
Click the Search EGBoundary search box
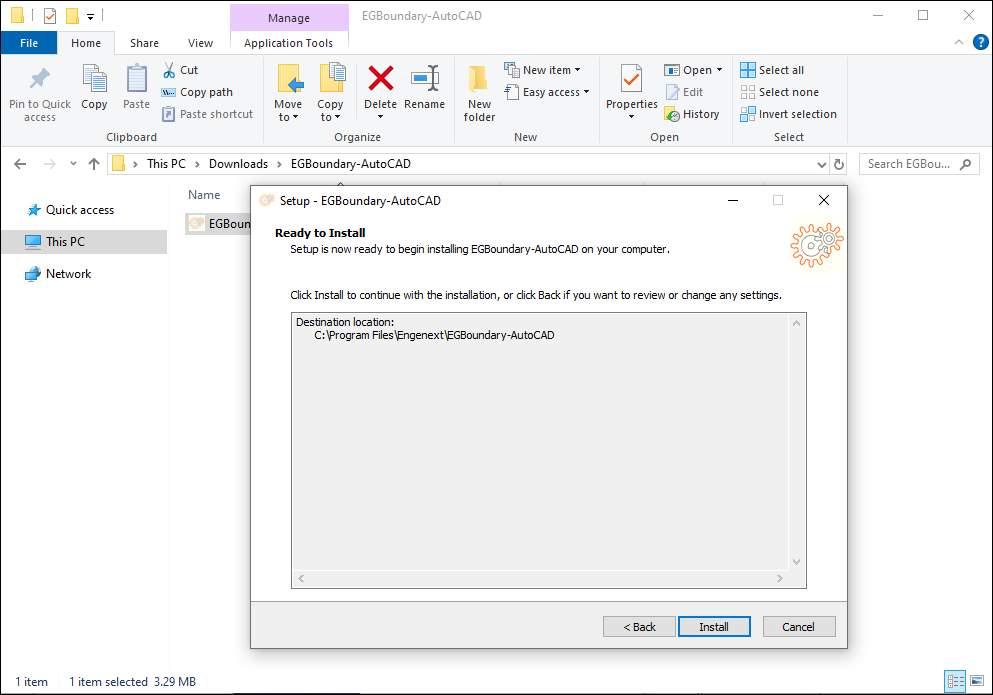[918, 164]
